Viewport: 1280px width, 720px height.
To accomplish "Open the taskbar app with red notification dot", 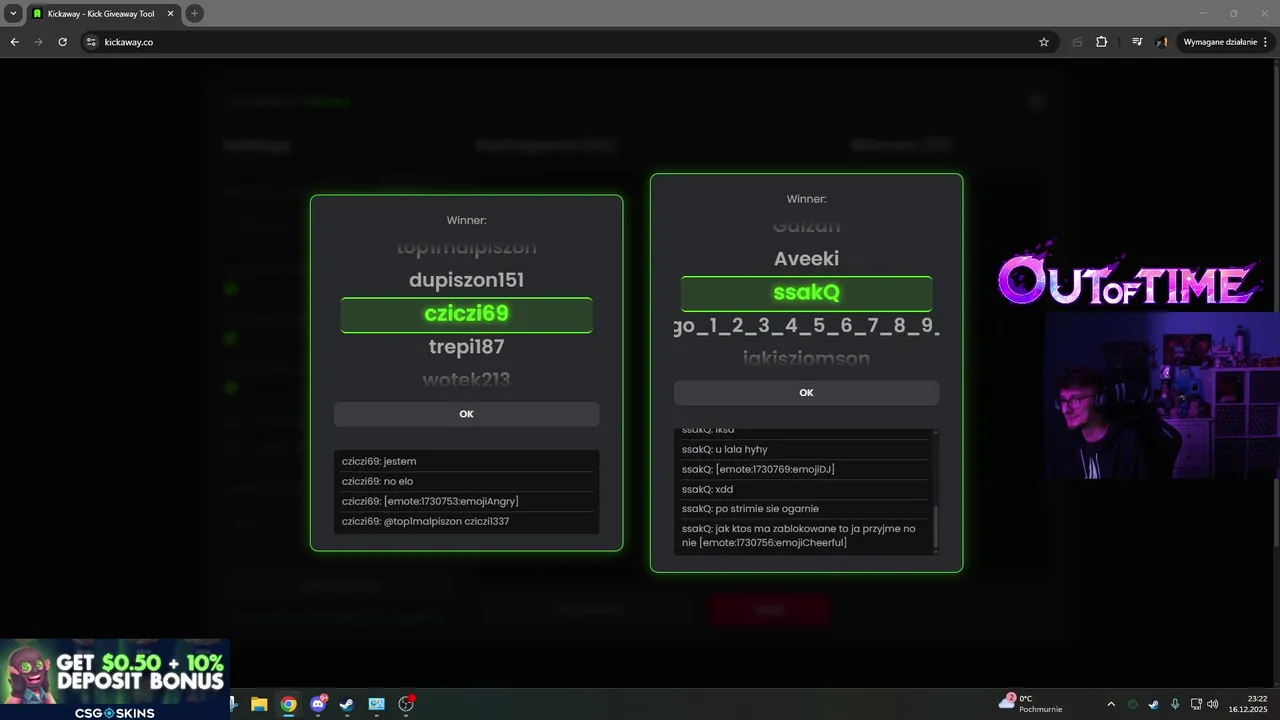I will pos(406,704).
